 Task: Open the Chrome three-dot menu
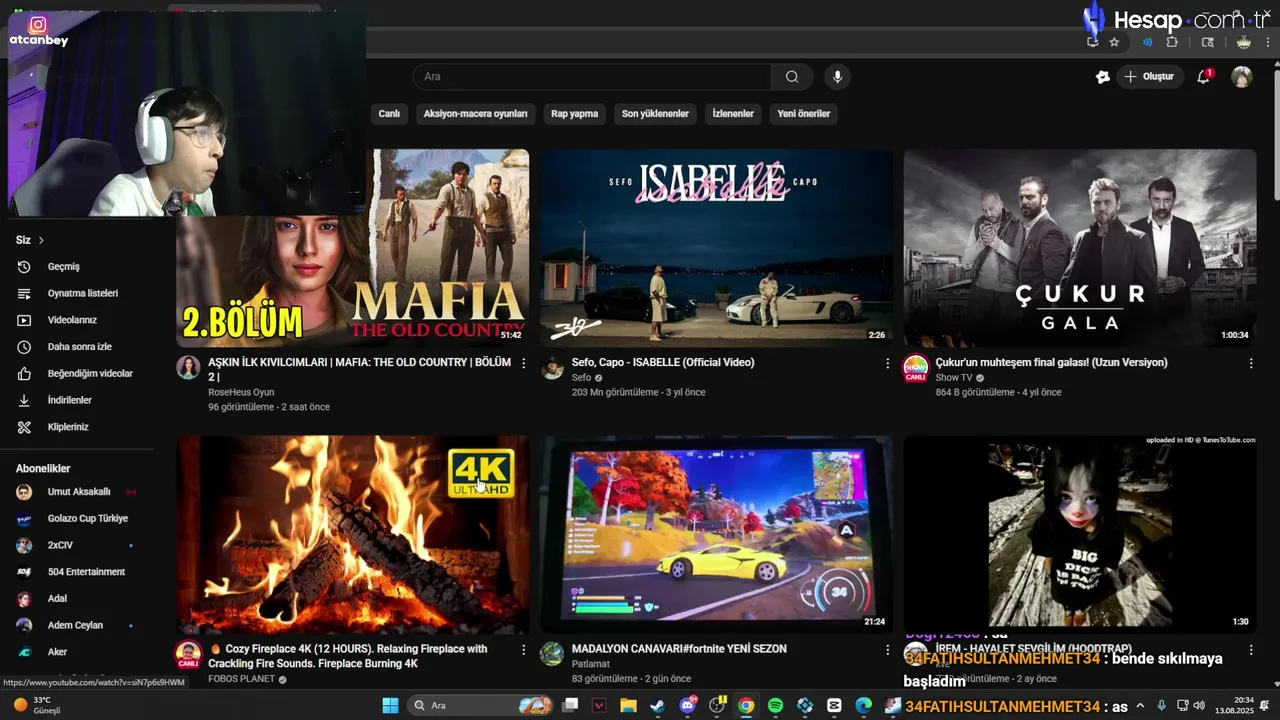click(x=1269, y=42)
